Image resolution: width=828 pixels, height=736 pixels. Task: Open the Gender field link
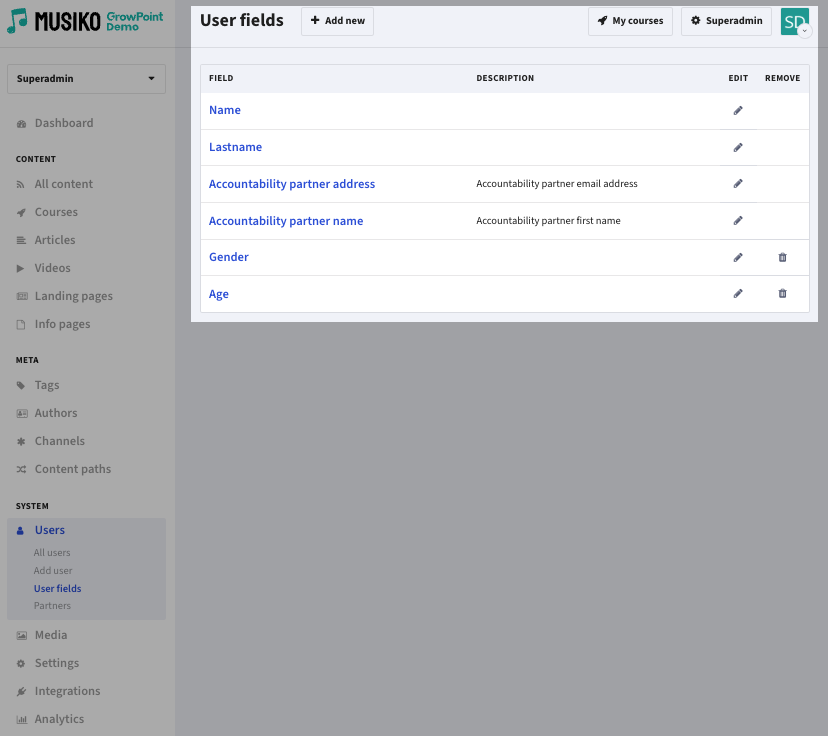228,257
